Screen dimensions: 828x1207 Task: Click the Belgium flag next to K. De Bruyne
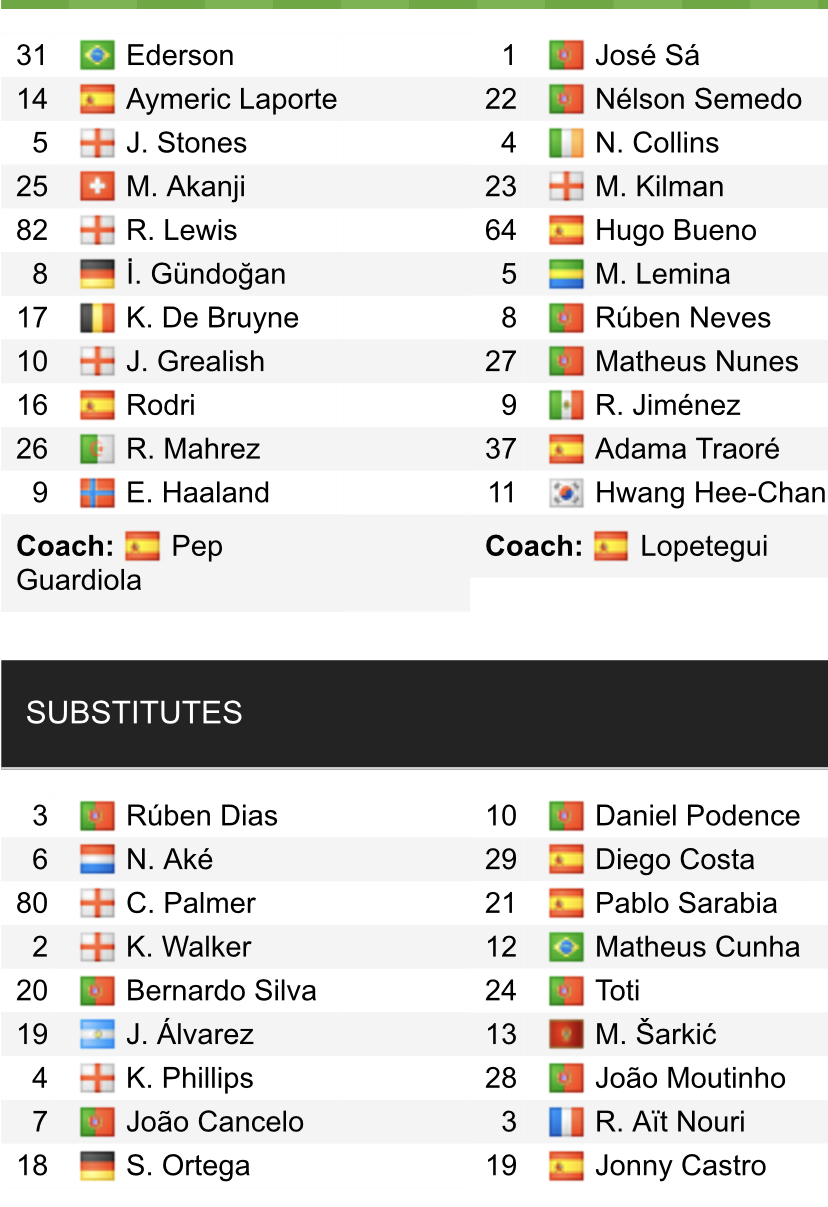[x=97, y=318]
